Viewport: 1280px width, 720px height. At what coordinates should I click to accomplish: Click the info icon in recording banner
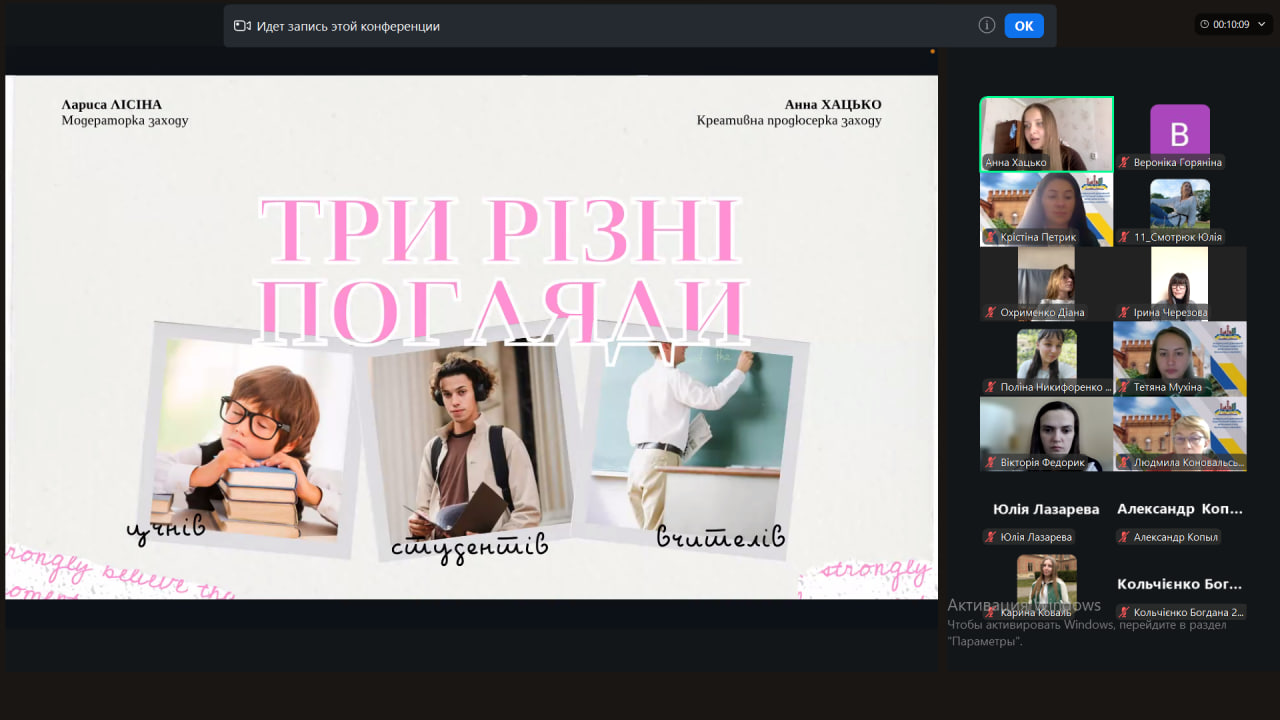[x=986, y=26]
